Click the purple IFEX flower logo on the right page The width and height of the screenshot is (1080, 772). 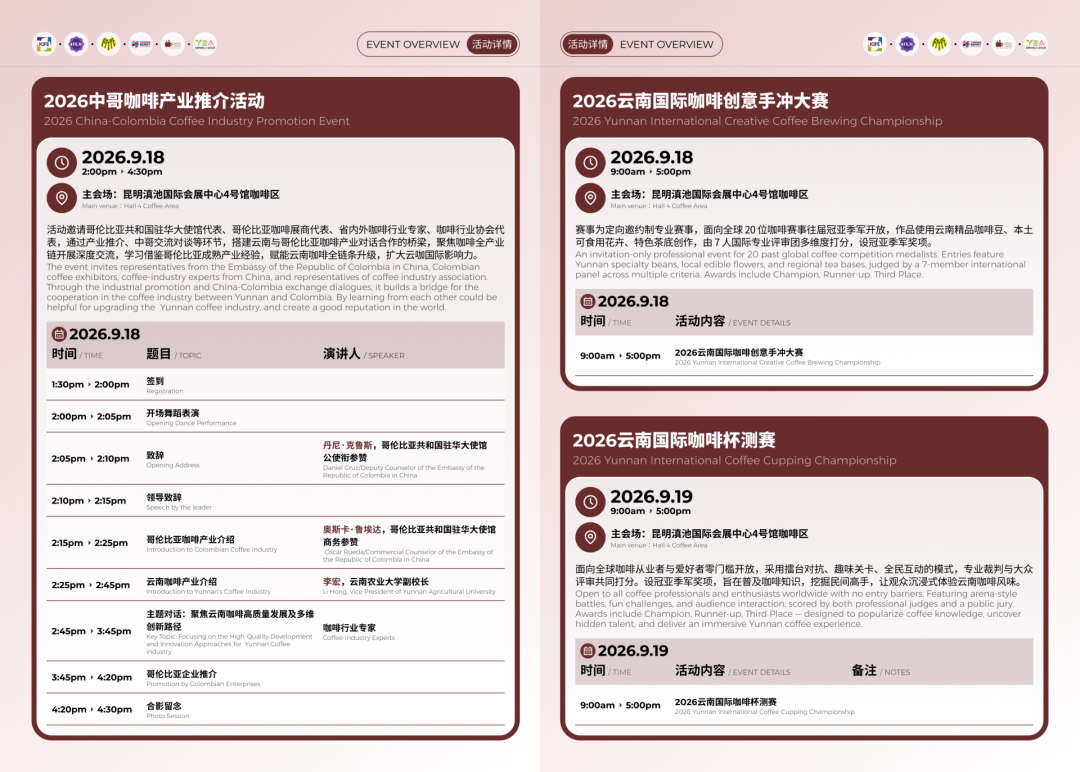[907, 44]
